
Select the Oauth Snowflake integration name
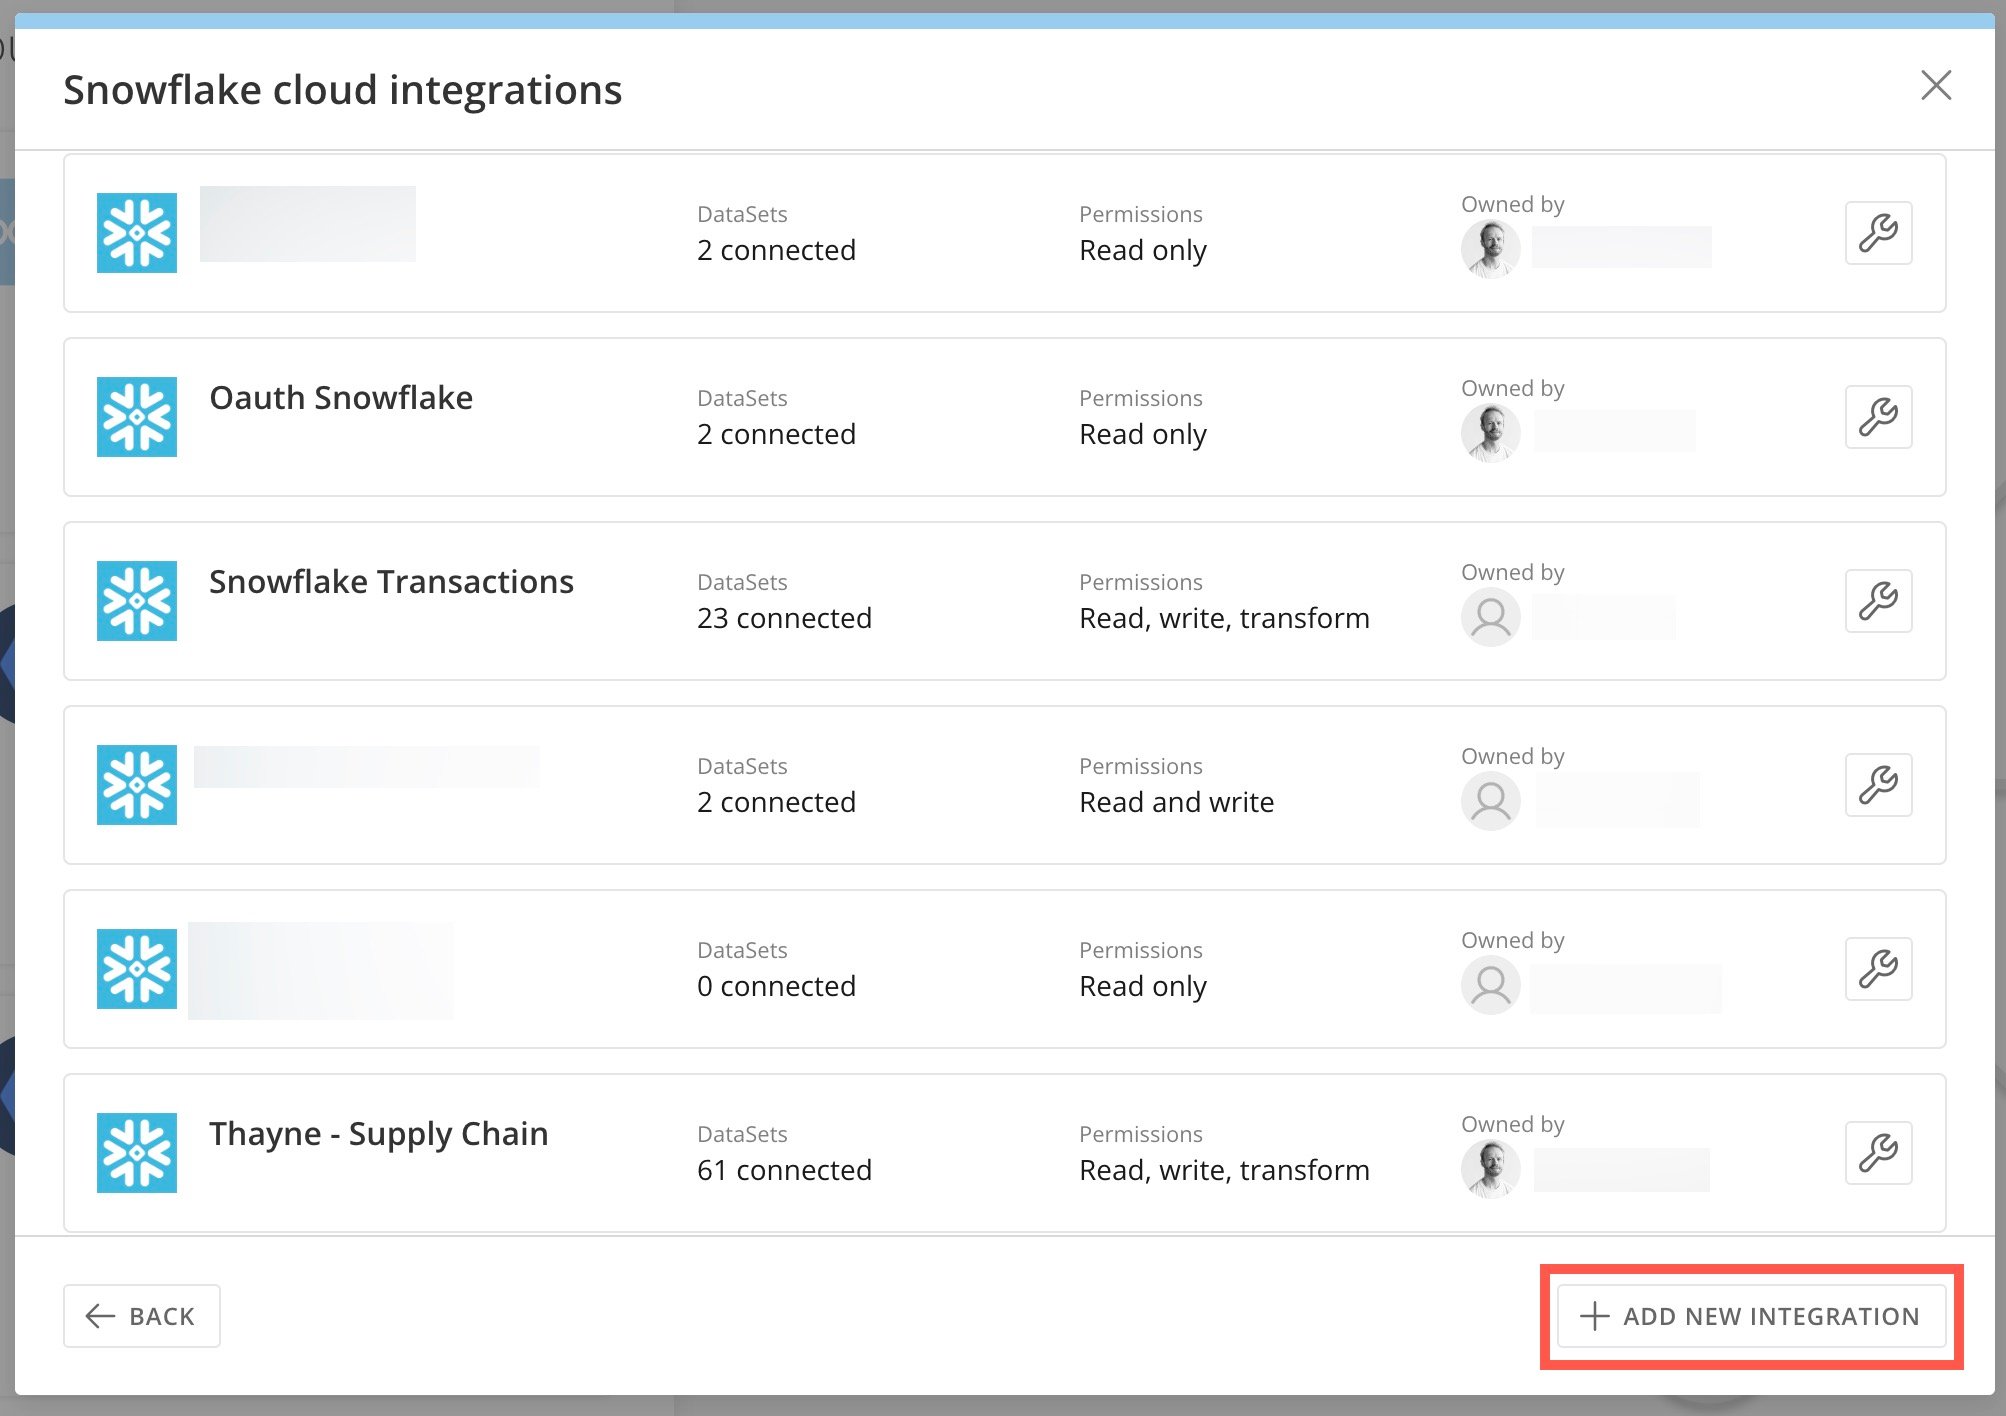pos(341,398)
